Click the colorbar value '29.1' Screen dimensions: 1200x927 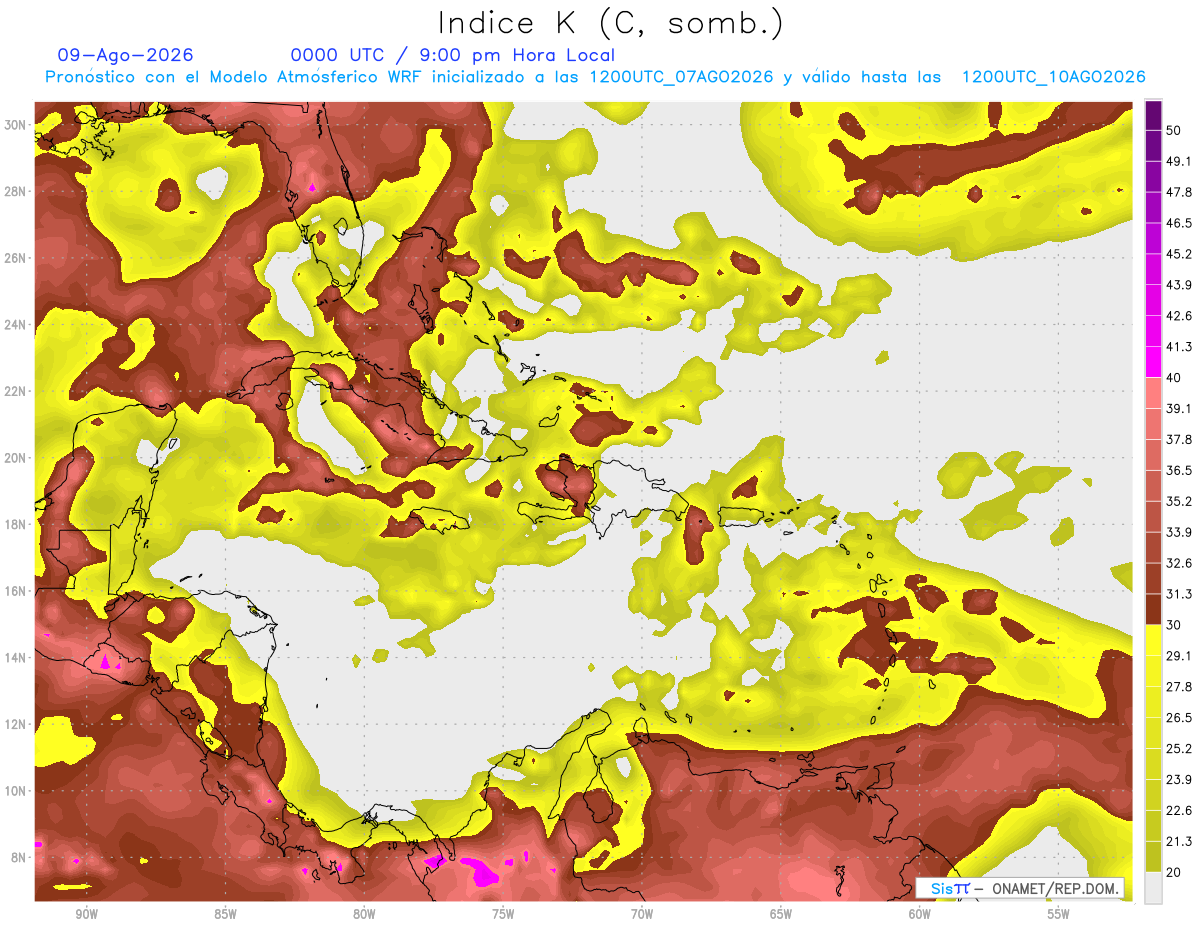(1180, 656)
